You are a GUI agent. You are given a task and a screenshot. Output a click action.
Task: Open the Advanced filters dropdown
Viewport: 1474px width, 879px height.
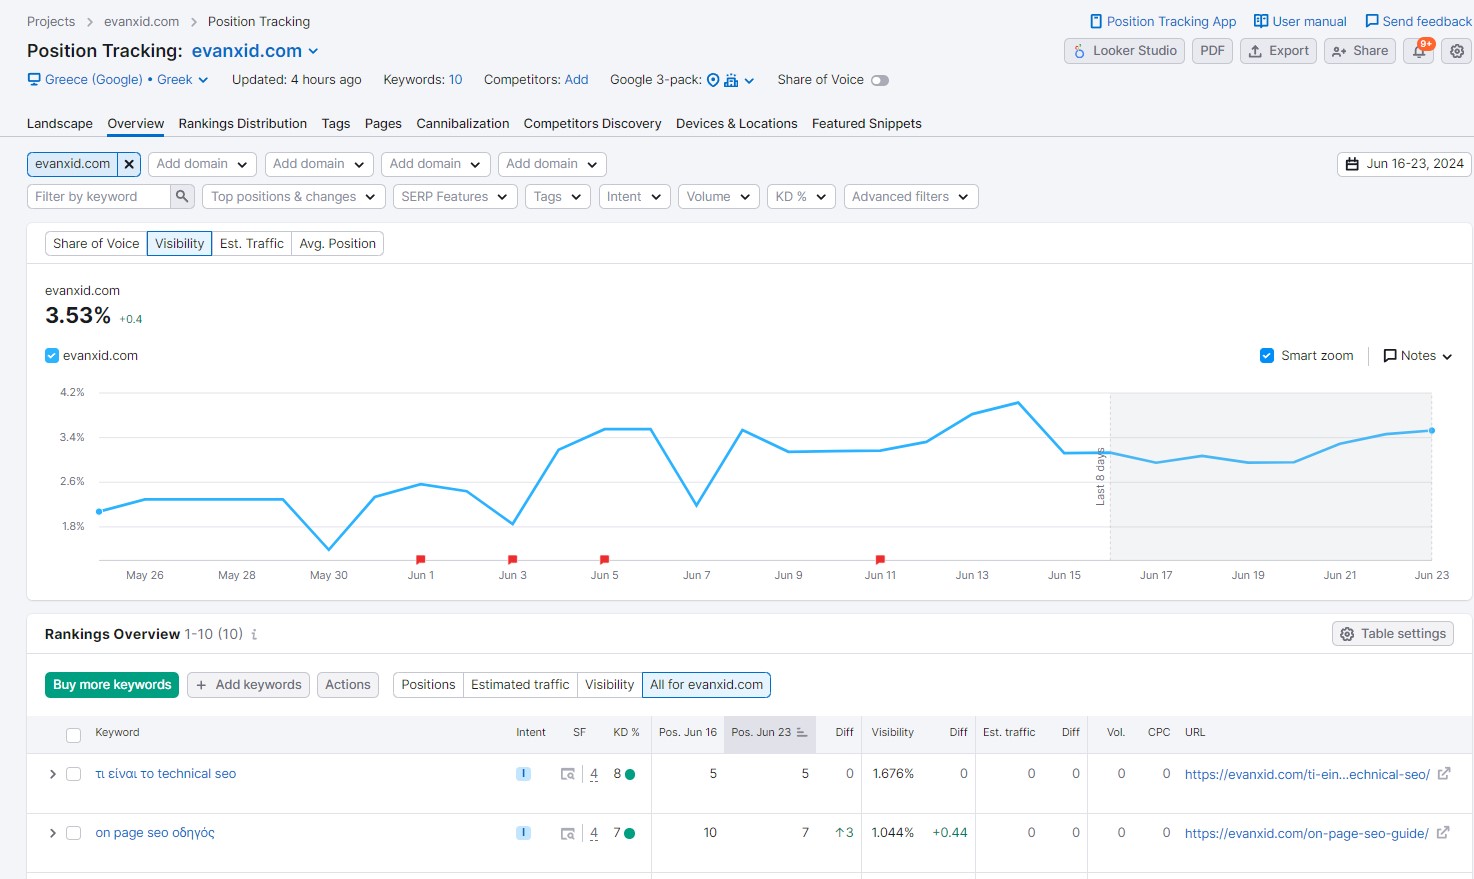click(x=910, y=197)
